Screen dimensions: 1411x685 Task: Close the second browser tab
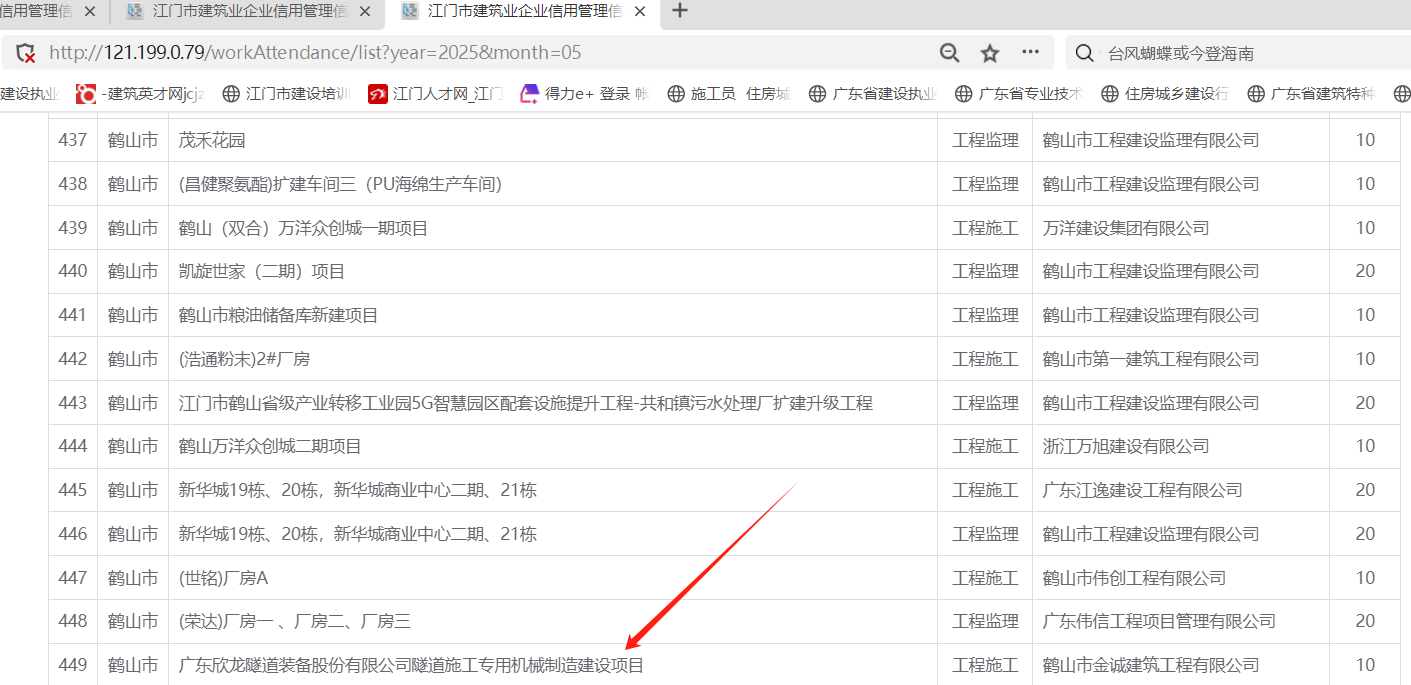pos(365,12)
